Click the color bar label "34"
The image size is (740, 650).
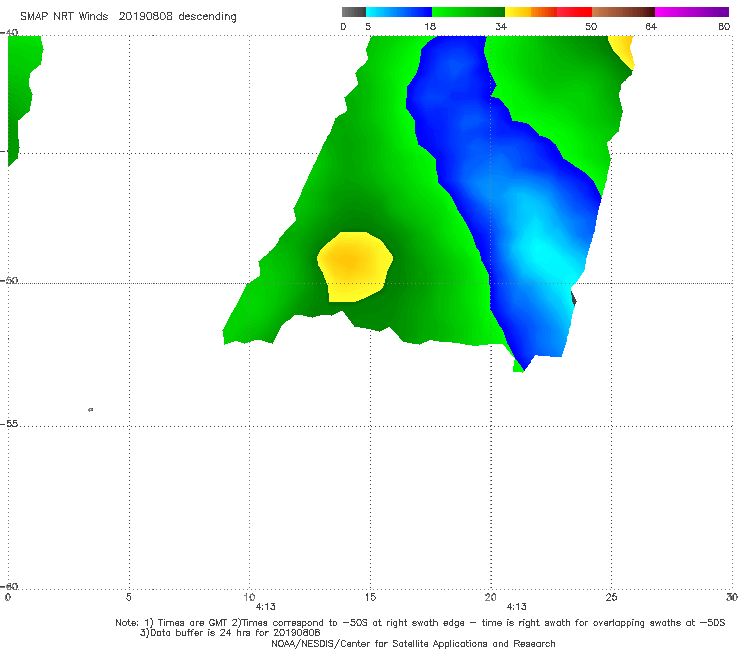tap(501, 27)
